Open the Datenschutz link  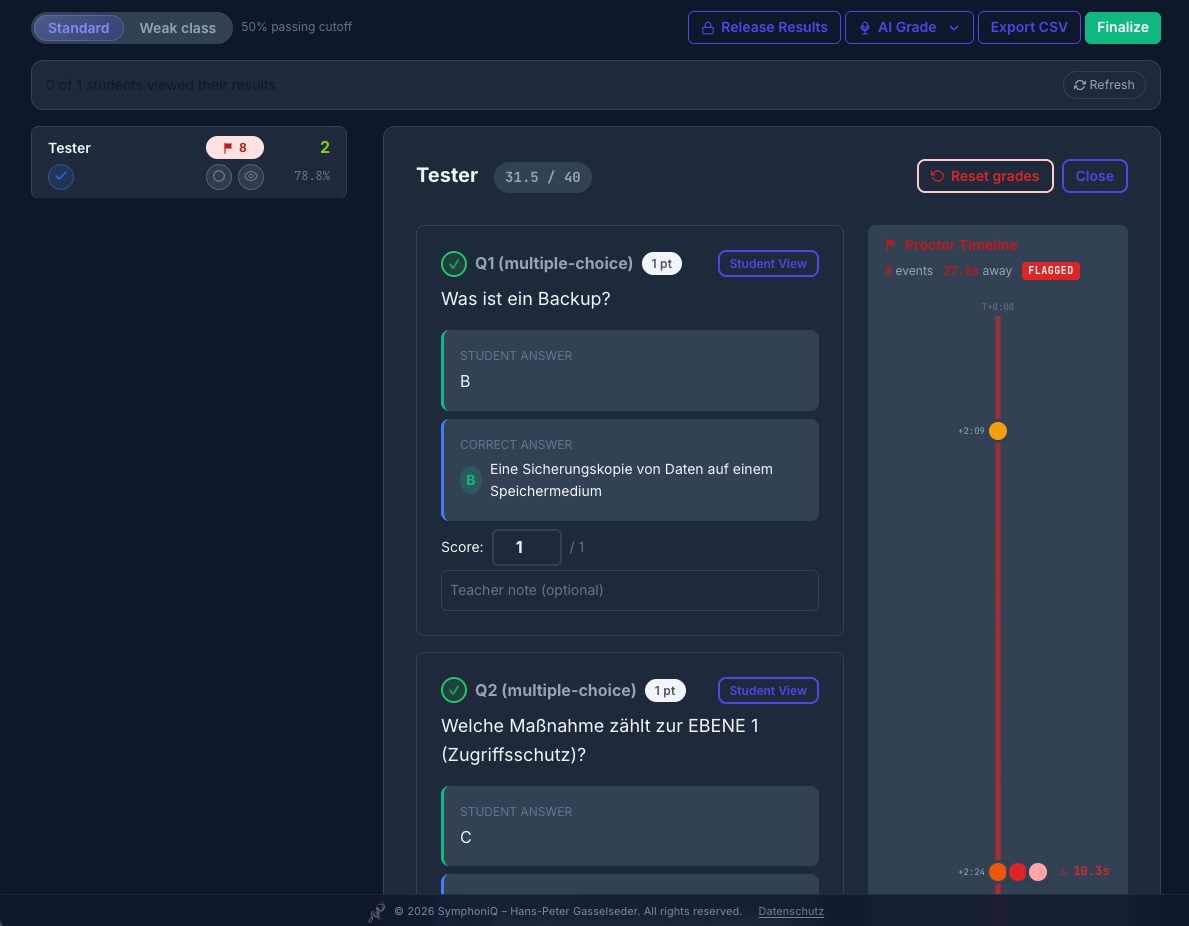[791, 912]
